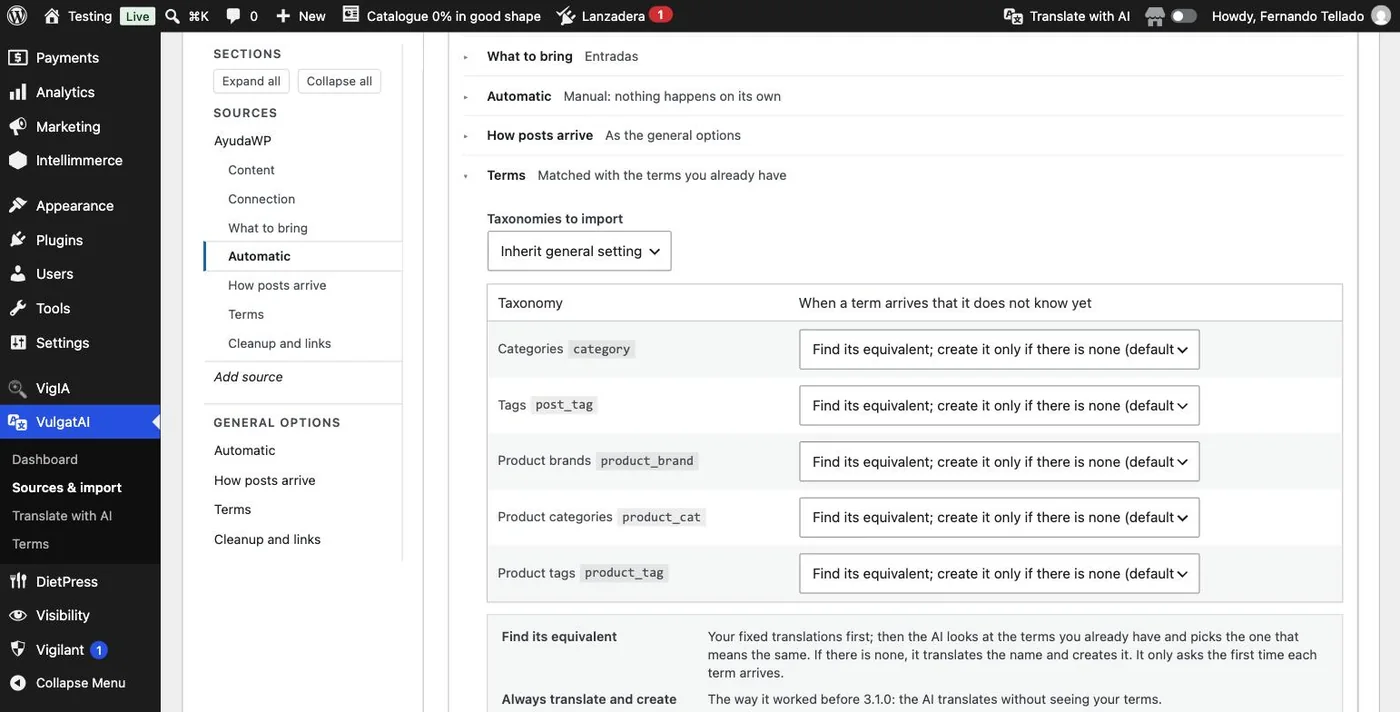Click the Expand all button
Viewport: 1400px width, 712px height.
point(251,81)
